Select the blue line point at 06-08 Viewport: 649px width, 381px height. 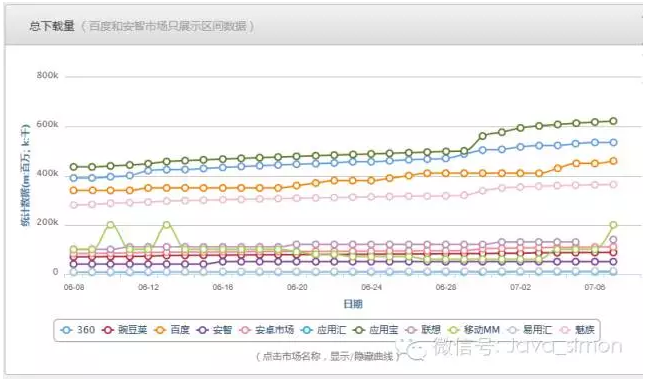(74, 178)
